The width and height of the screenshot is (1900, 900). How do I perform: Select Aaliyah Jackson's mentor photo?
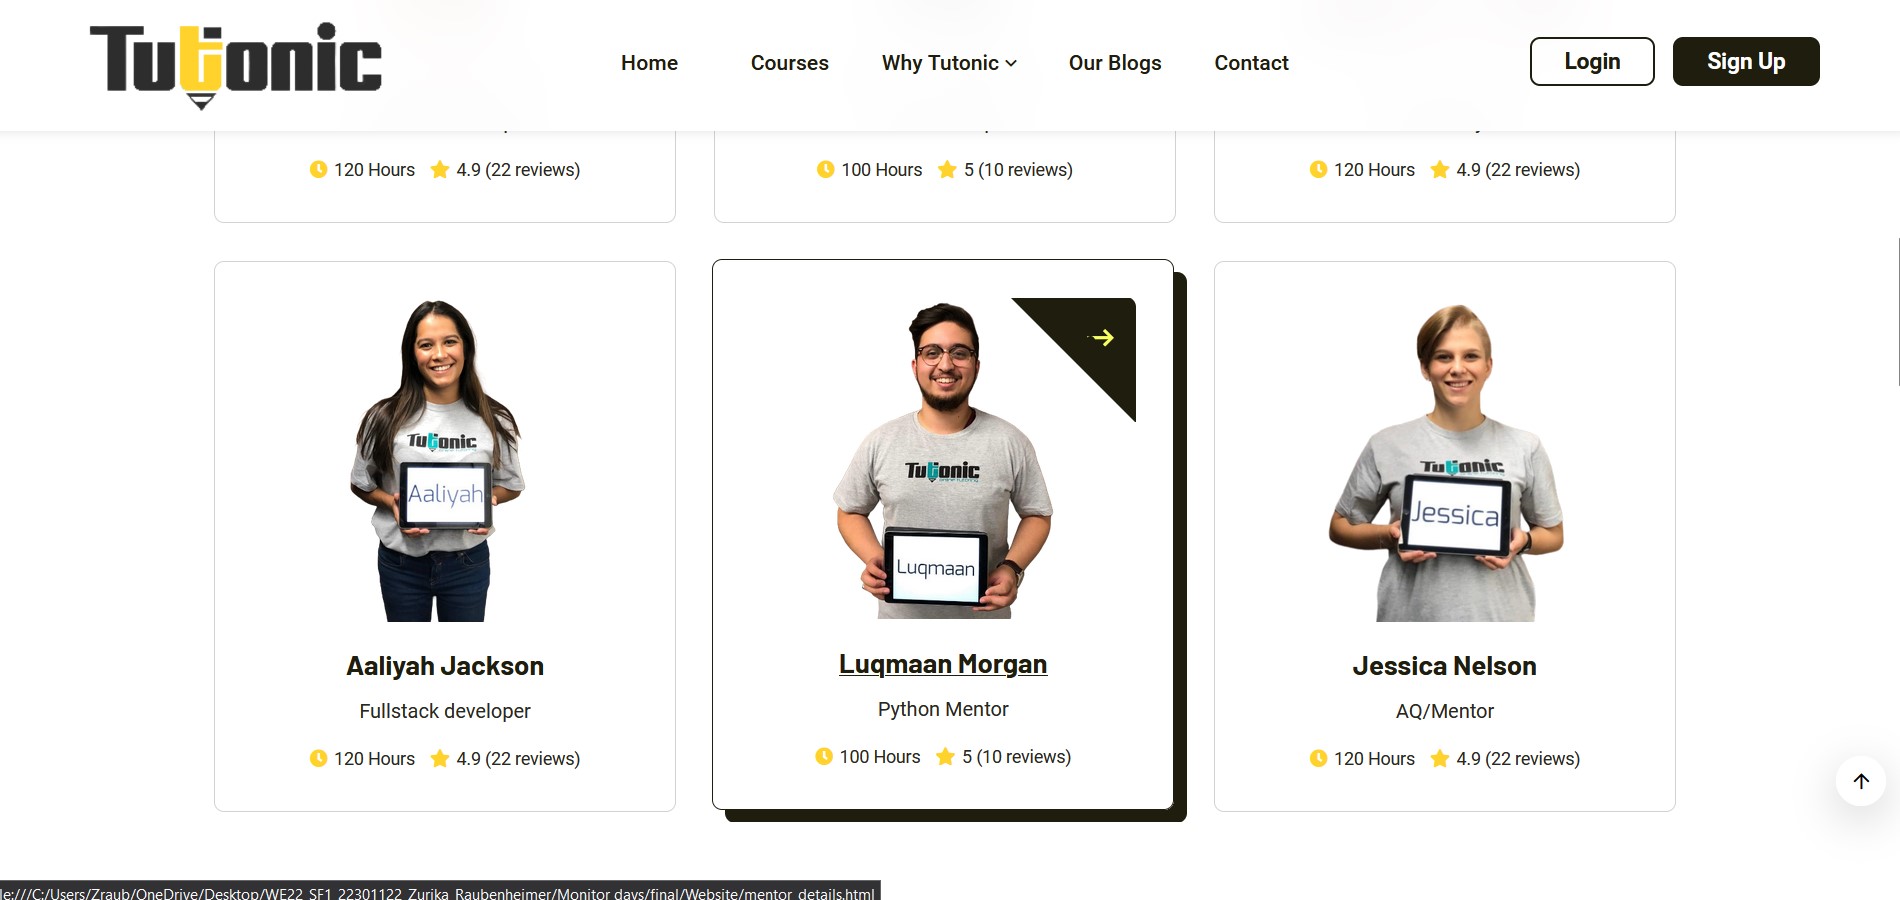click(439, 460)
